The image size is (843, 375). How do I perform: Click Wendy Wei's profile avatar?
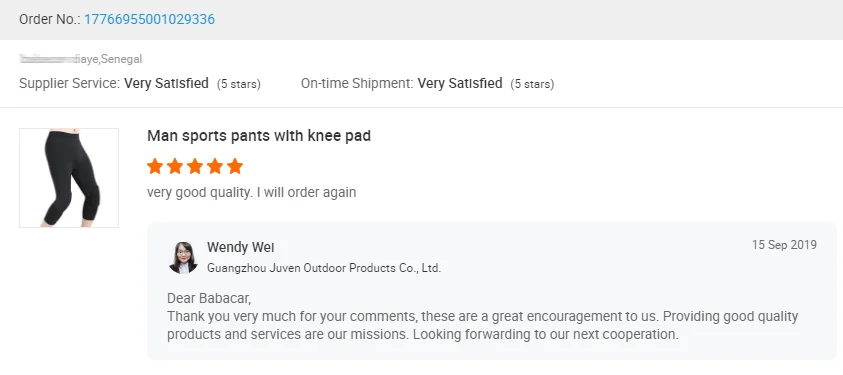click(183, 257)
